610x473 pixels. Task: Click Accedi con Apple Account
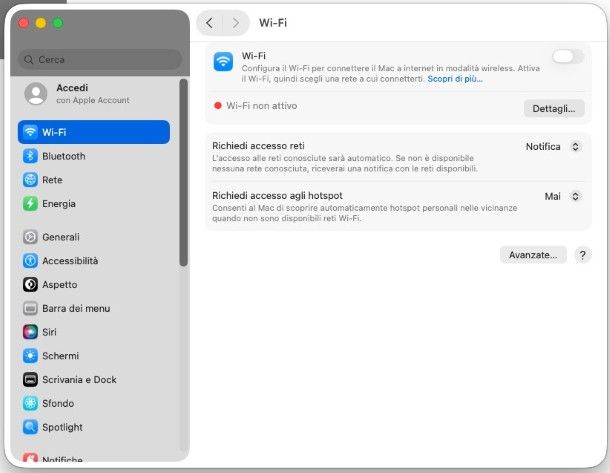93,94
